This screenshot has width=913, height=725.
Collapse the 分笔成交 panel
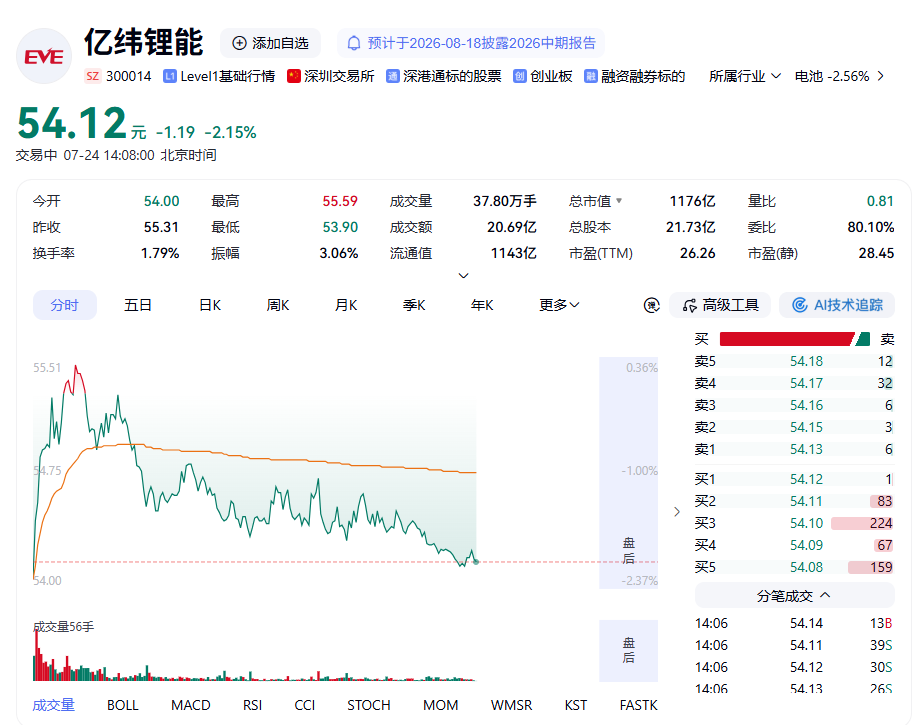tap(795, 596)
